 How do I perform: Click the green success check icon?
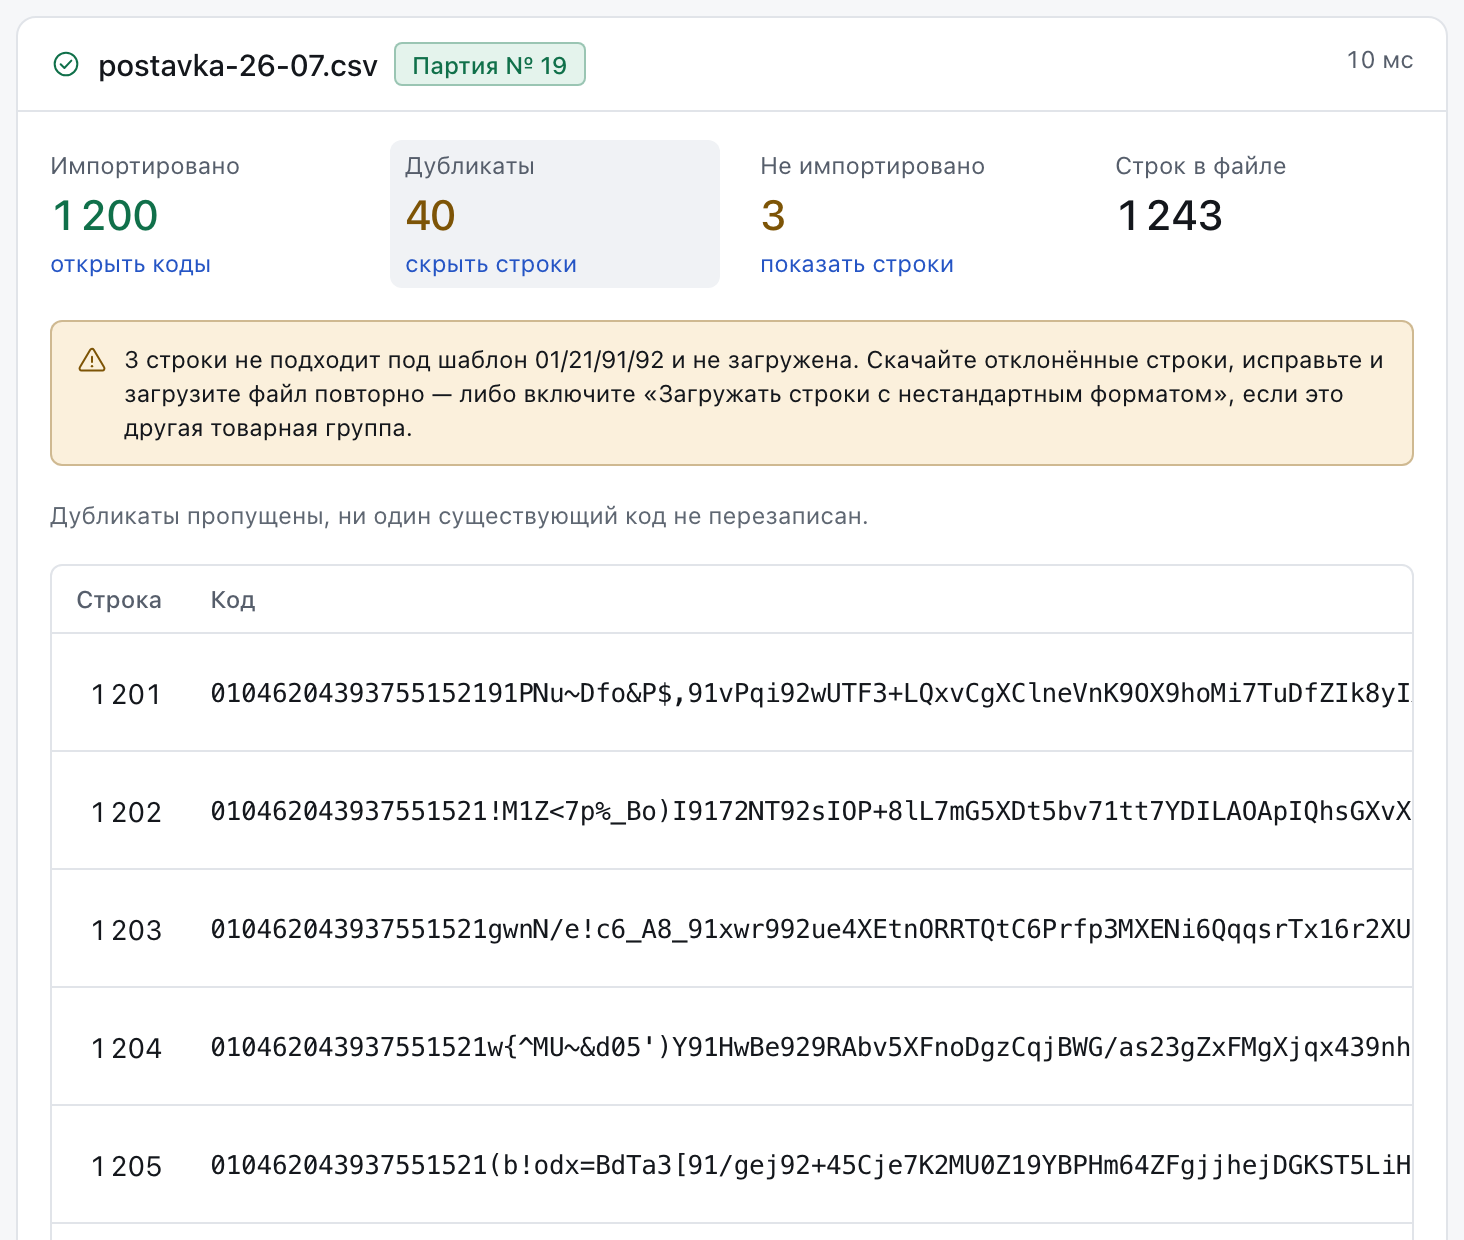point(66,65)
